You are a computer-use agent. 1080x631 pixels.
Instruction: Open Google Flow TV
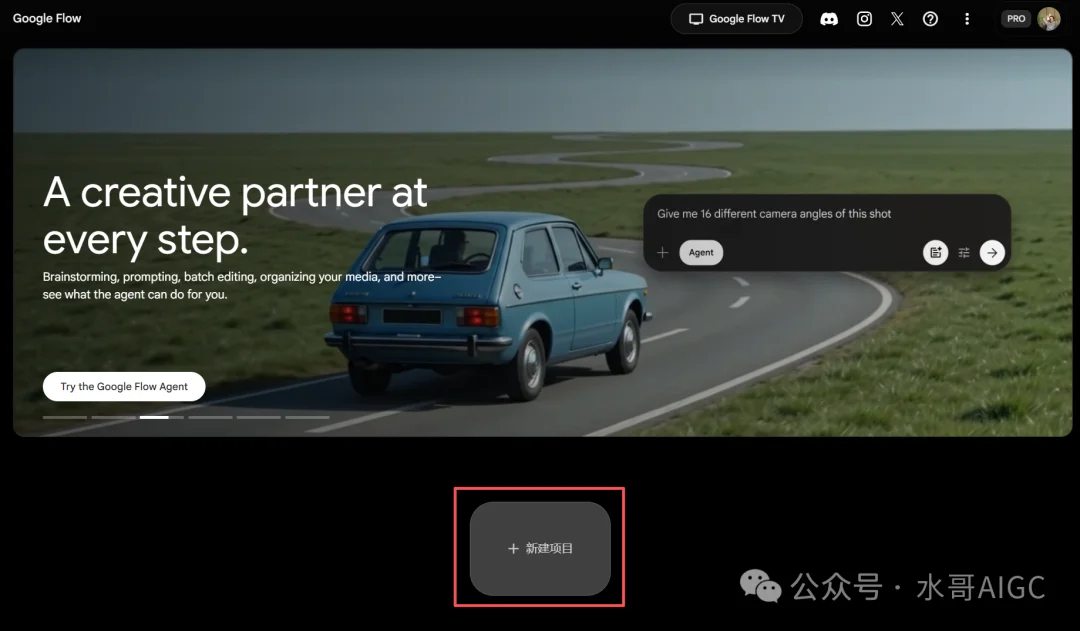tap(736, 19)
